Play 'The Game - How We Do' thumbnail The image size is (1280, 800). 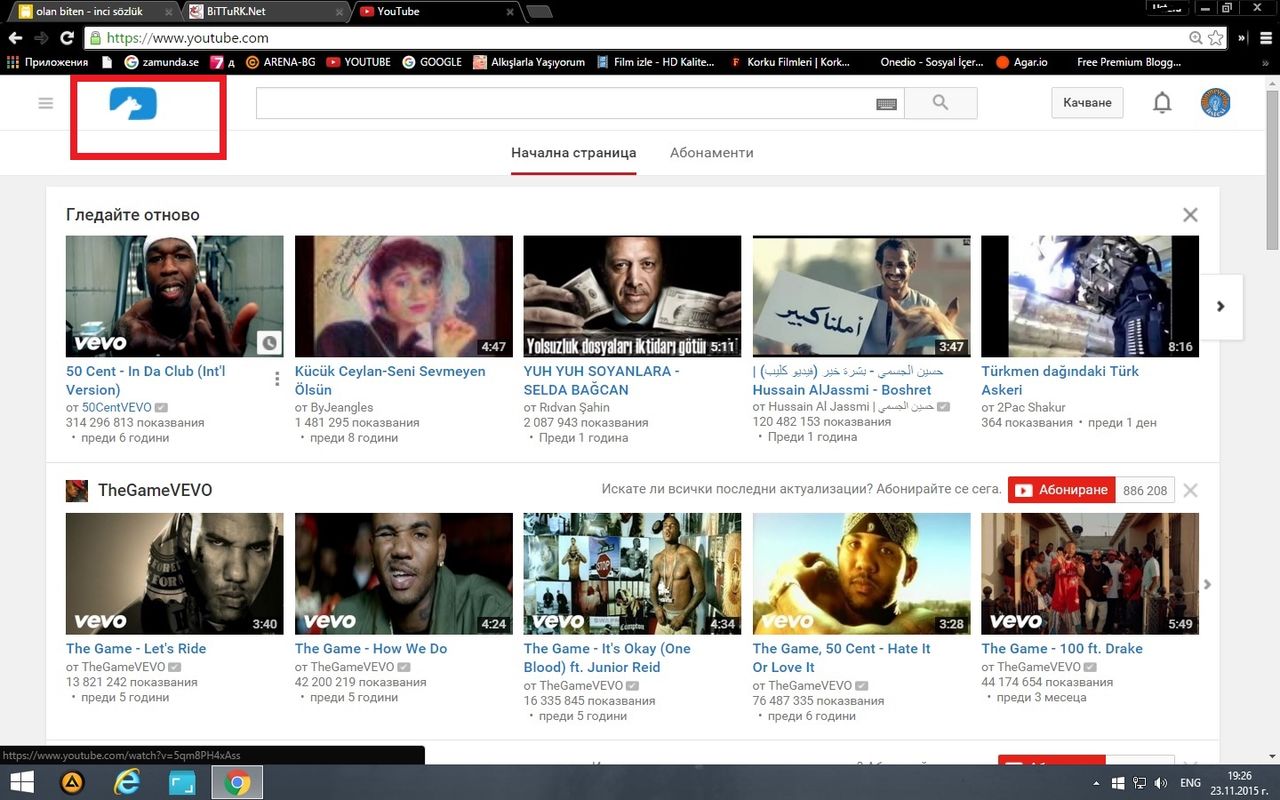click(x=404, y=574)
